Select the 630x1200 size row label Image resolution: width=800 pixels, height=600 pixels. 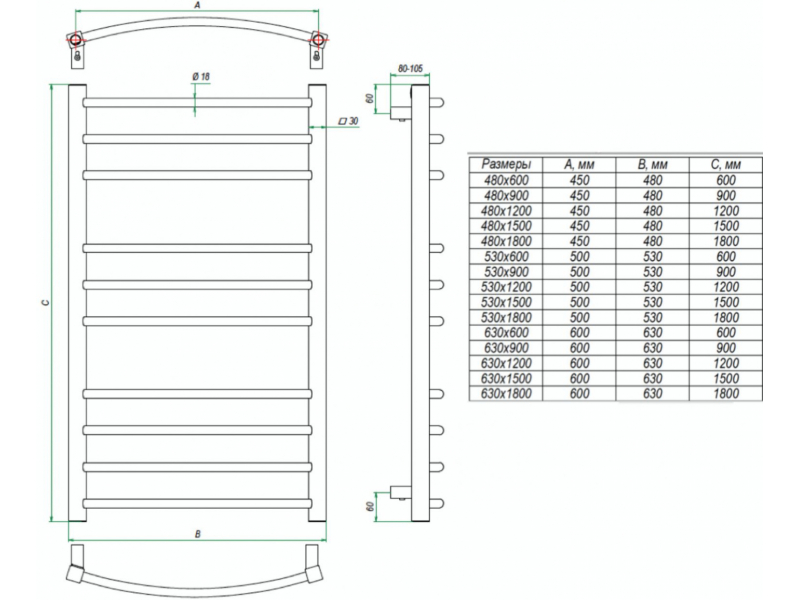click(x=506, y=363)
